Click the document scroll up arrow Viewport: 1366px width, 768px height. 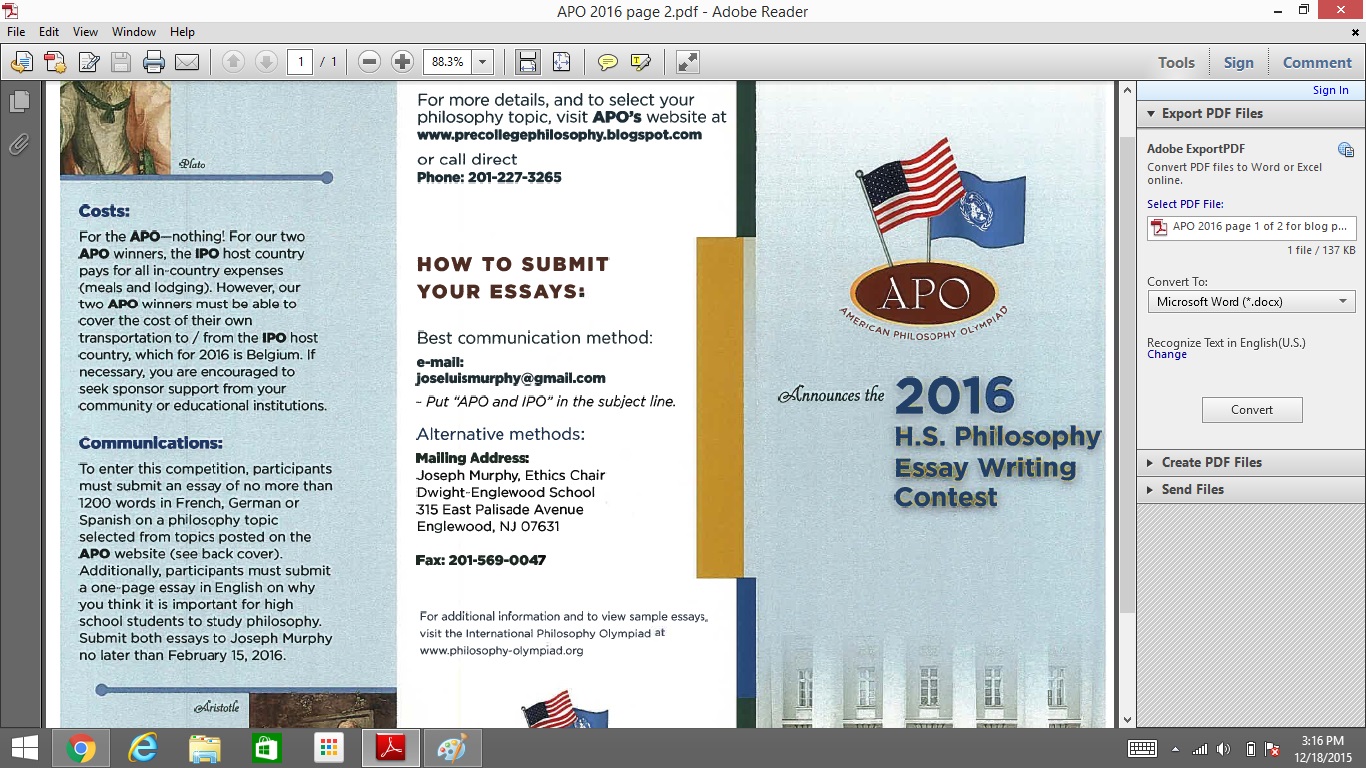point(1127,89)
